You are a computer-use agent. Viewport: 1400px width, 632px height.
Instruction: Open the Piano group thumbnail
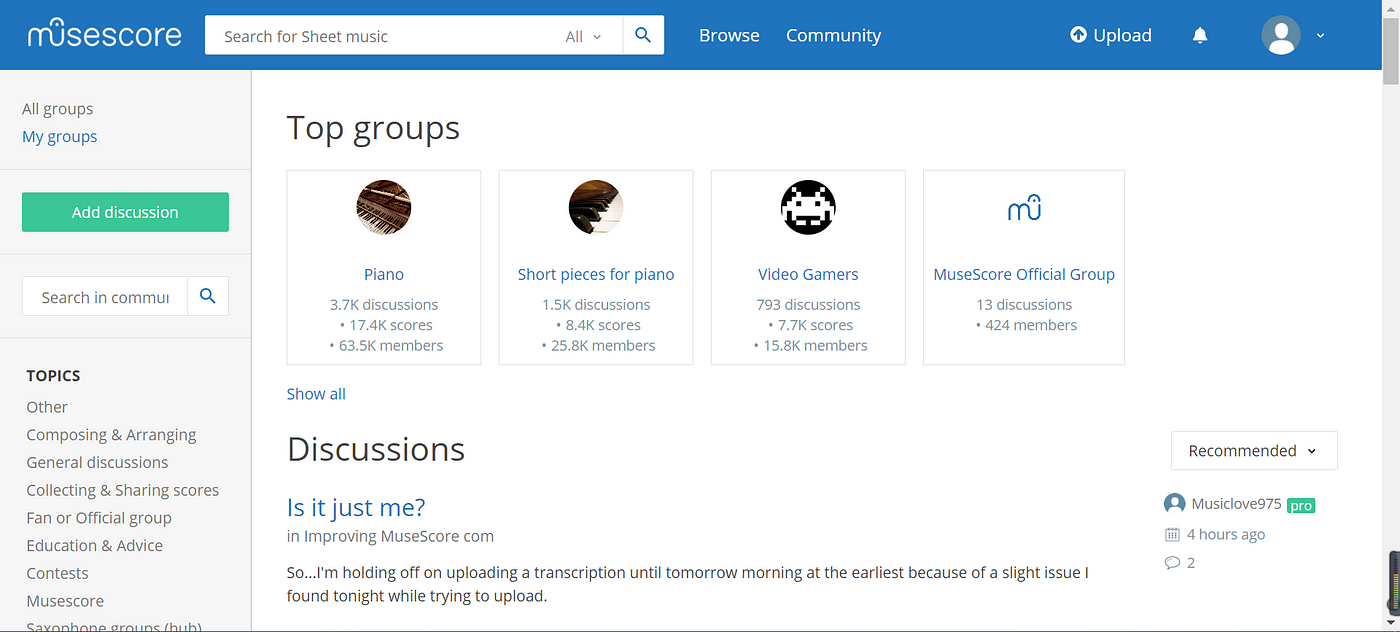pos(384,208)
